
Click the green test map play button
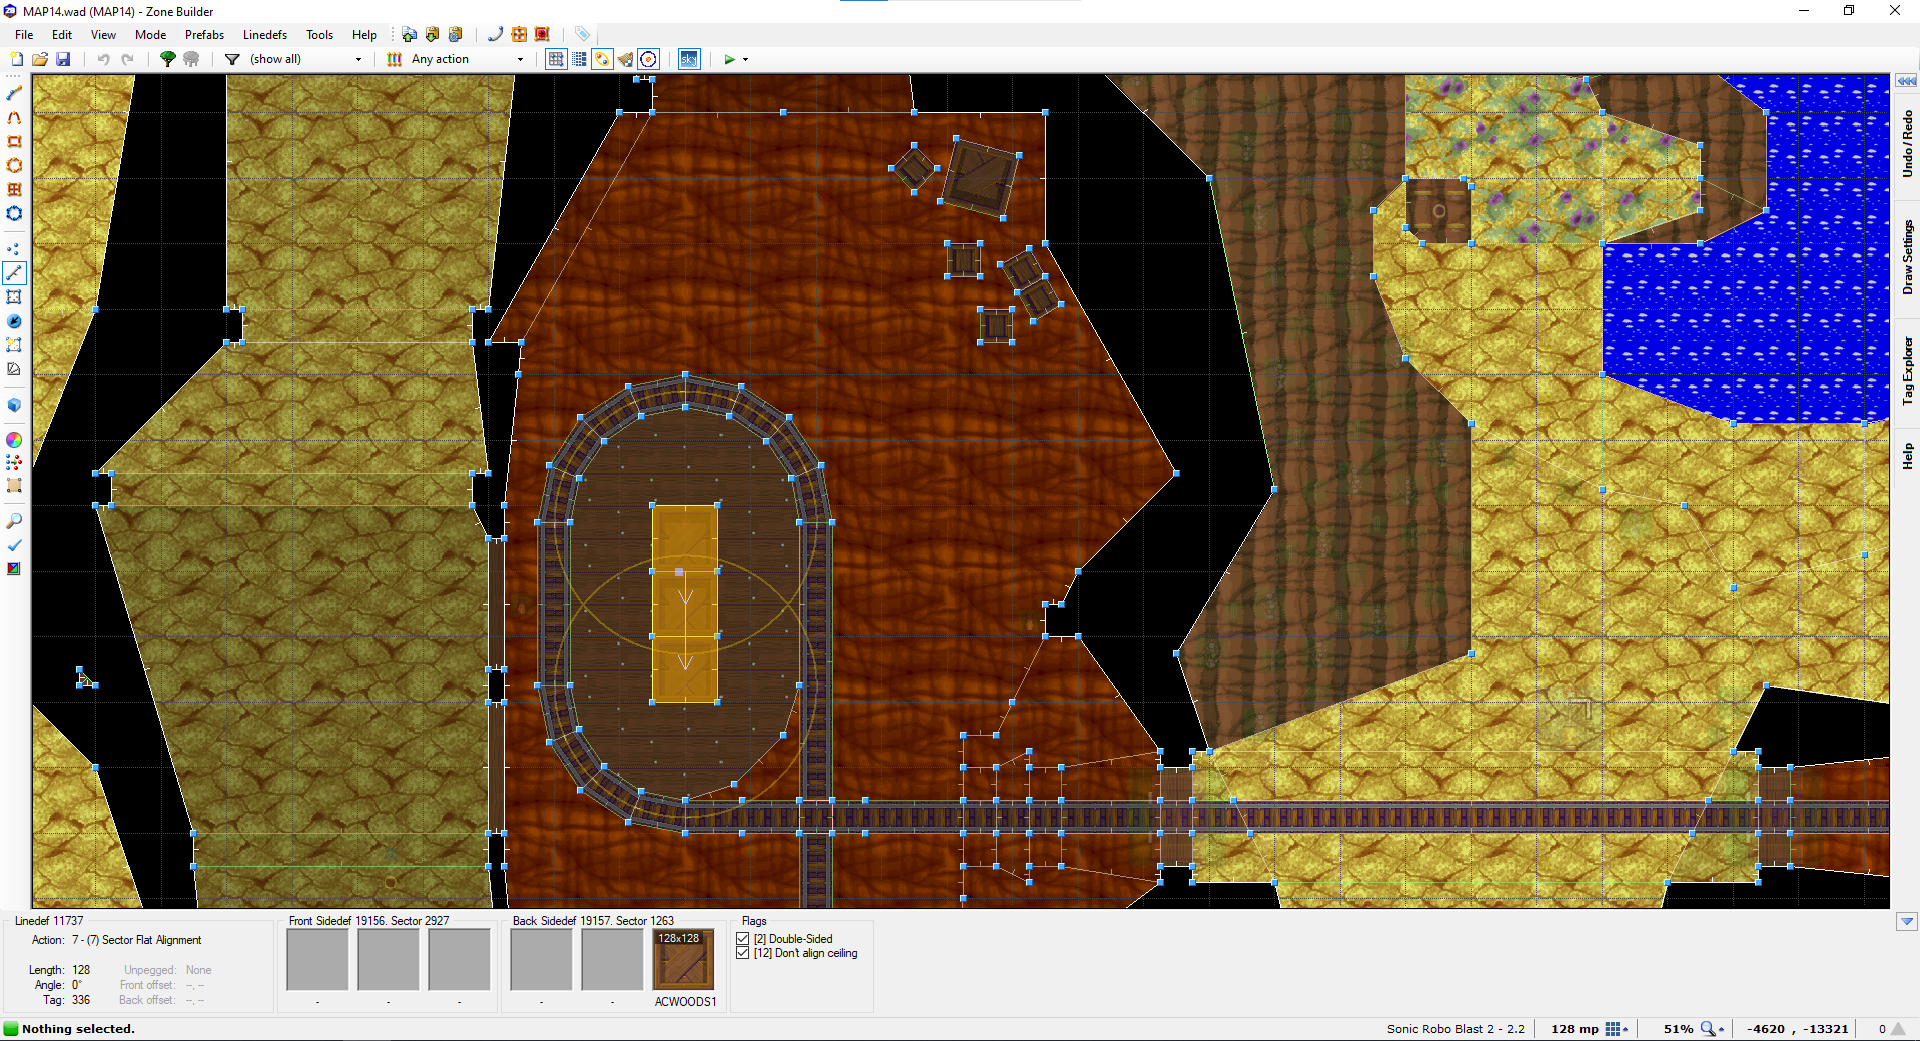click(730, 59)
